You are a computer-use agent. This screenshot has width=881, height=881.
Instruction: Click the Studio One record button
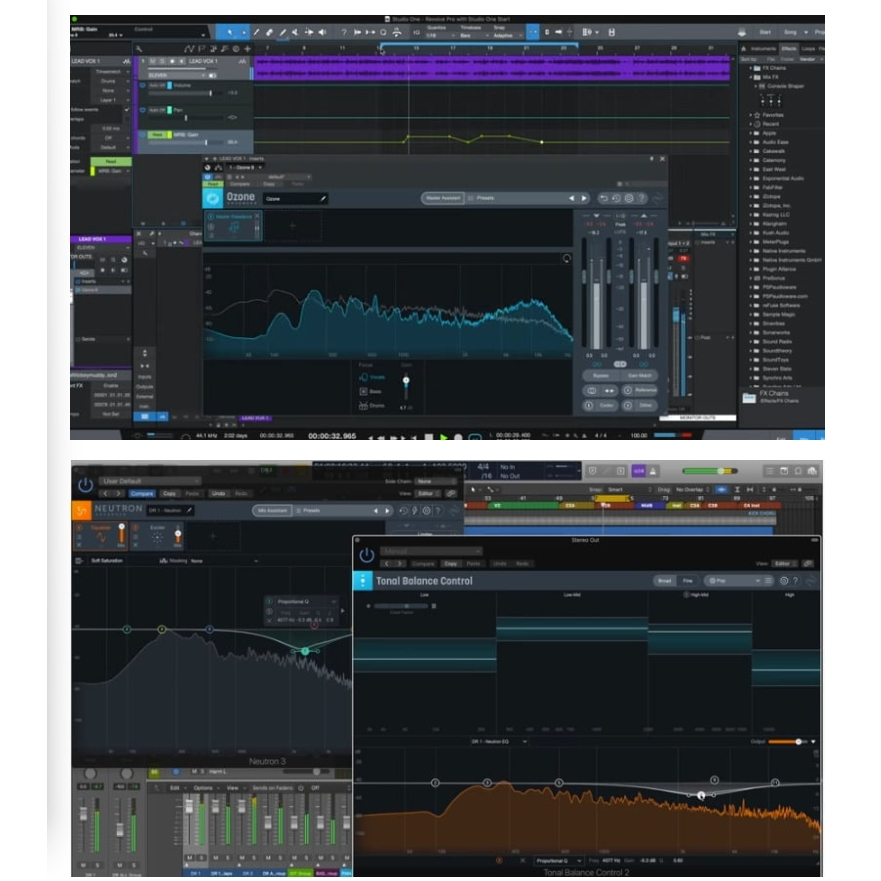(x=458, y=437)
